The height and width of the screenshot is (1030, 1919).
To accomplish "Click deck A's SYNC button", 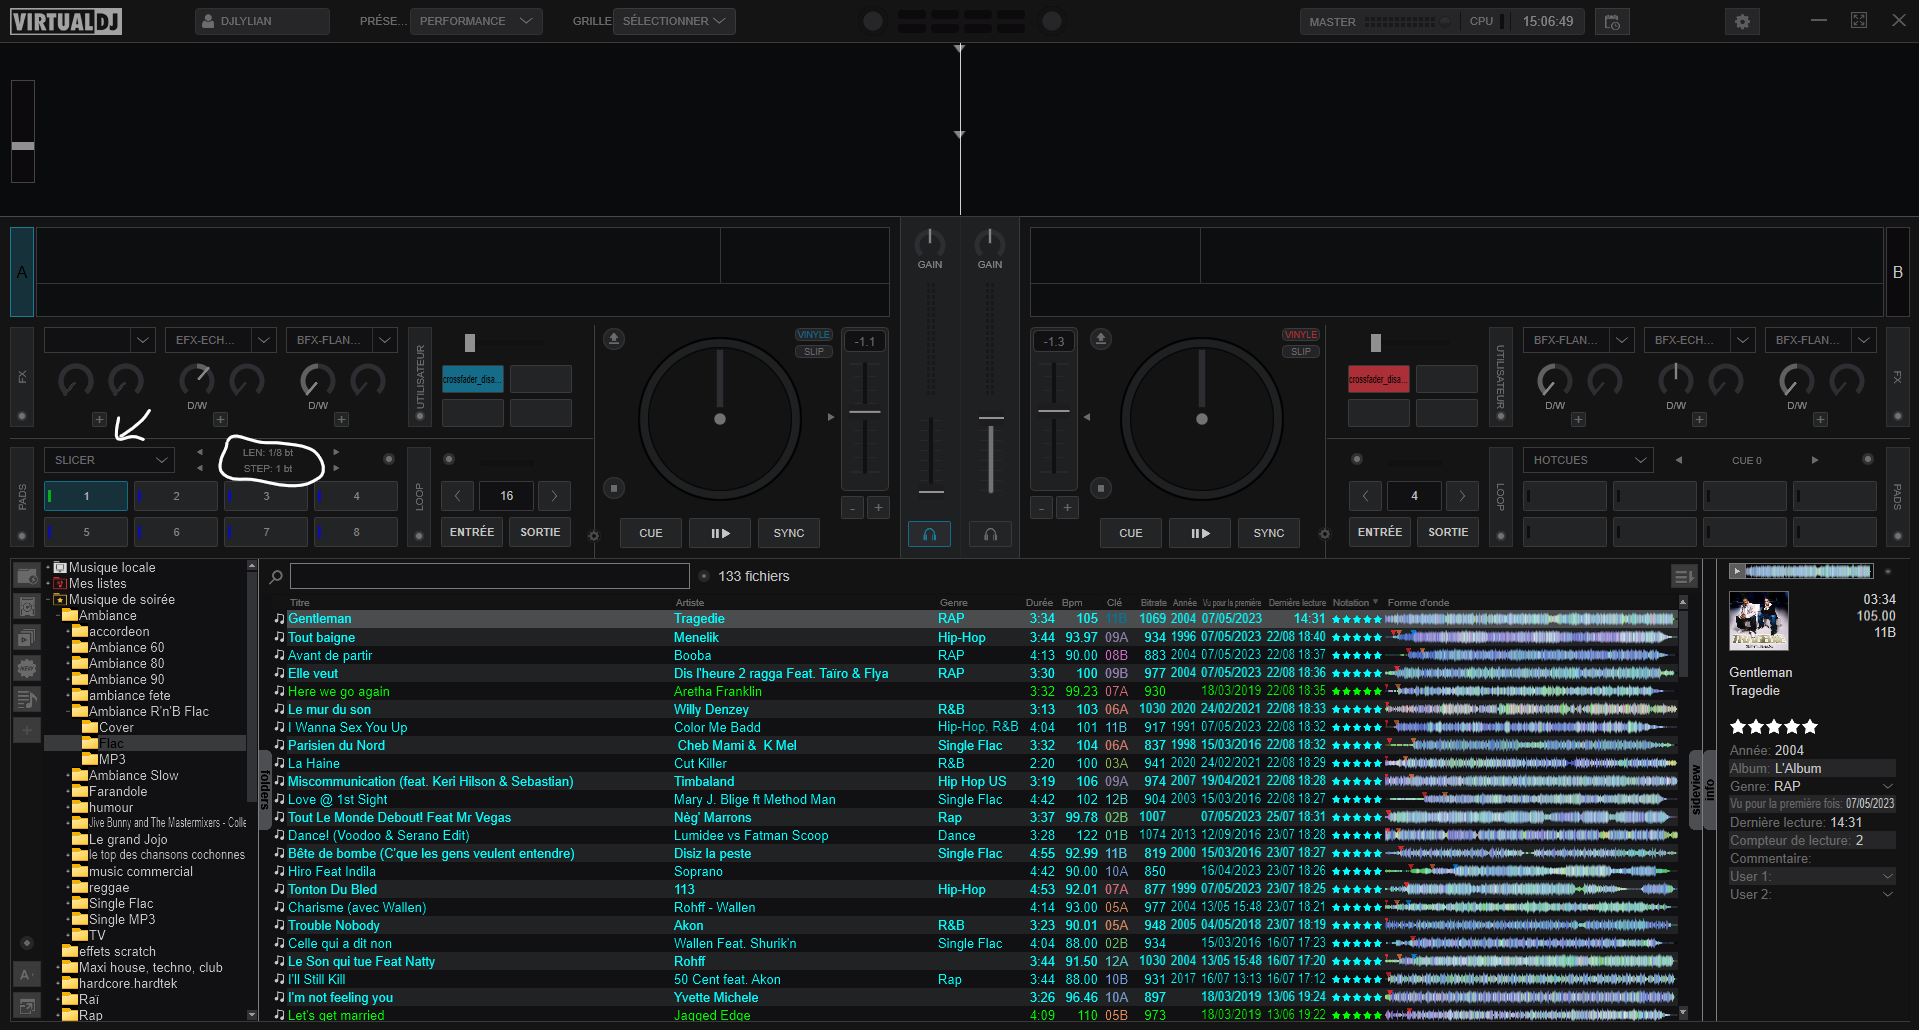I will 789,533.
